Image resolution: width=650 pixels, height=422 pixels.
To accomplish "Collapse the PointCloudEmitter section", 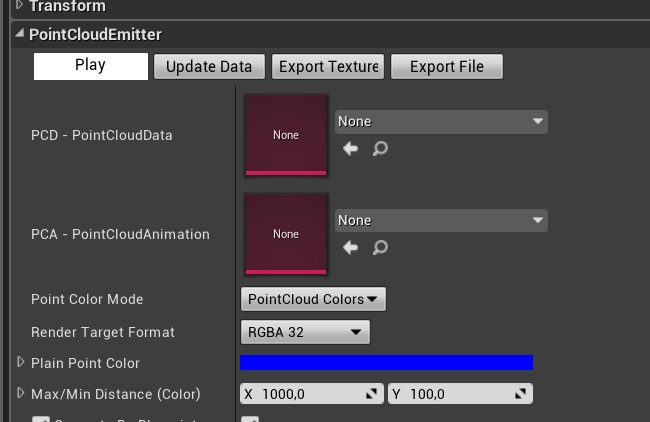I will coord(19,34).
